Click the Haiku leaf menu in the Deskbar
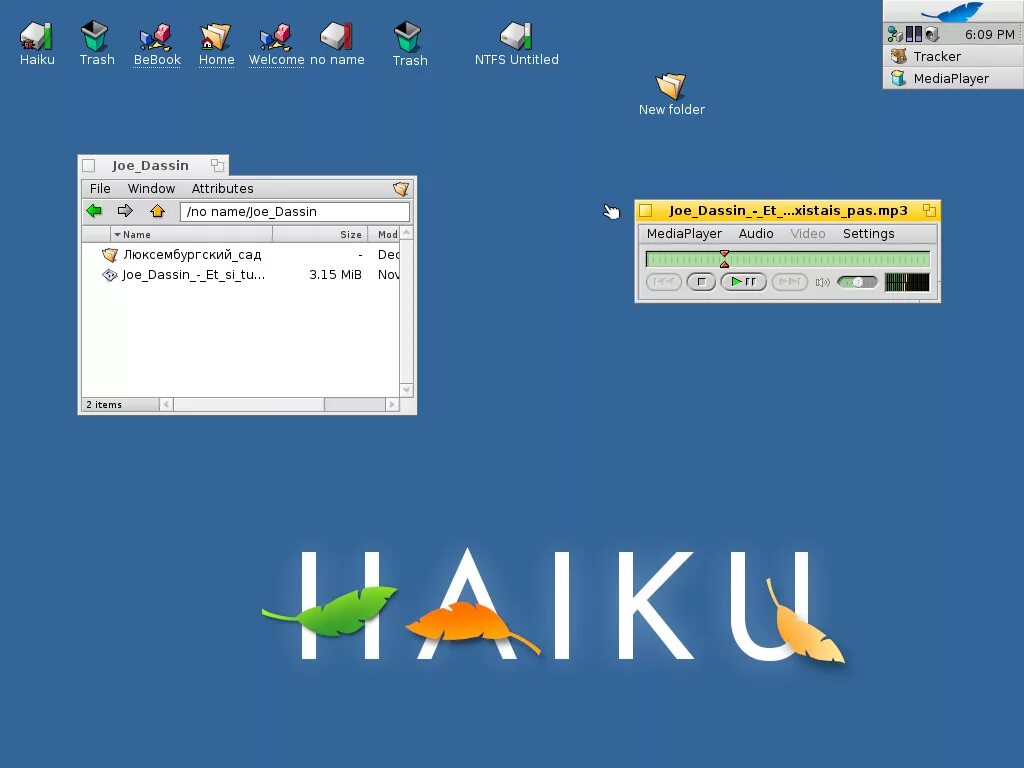The width and height of the screenshot is (1024, 768). tap(953, 11)
